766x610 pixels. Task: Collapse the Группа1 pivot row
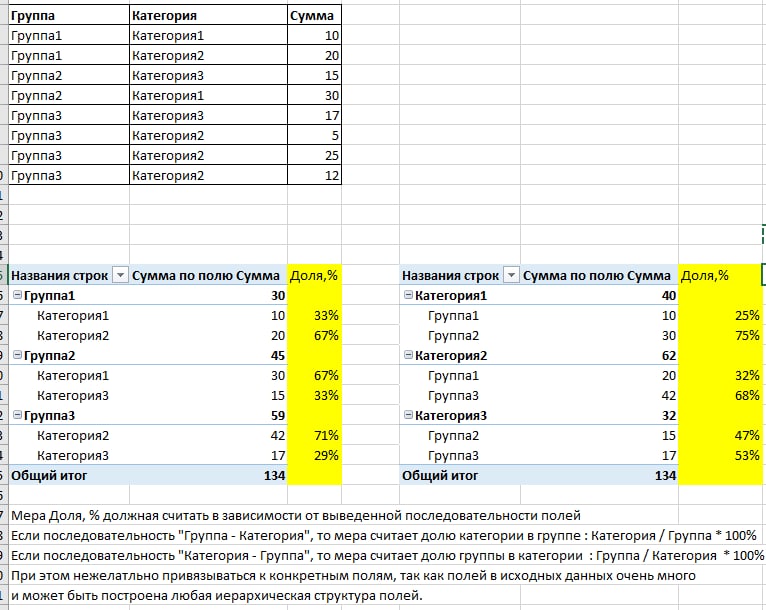pos(17,295)
